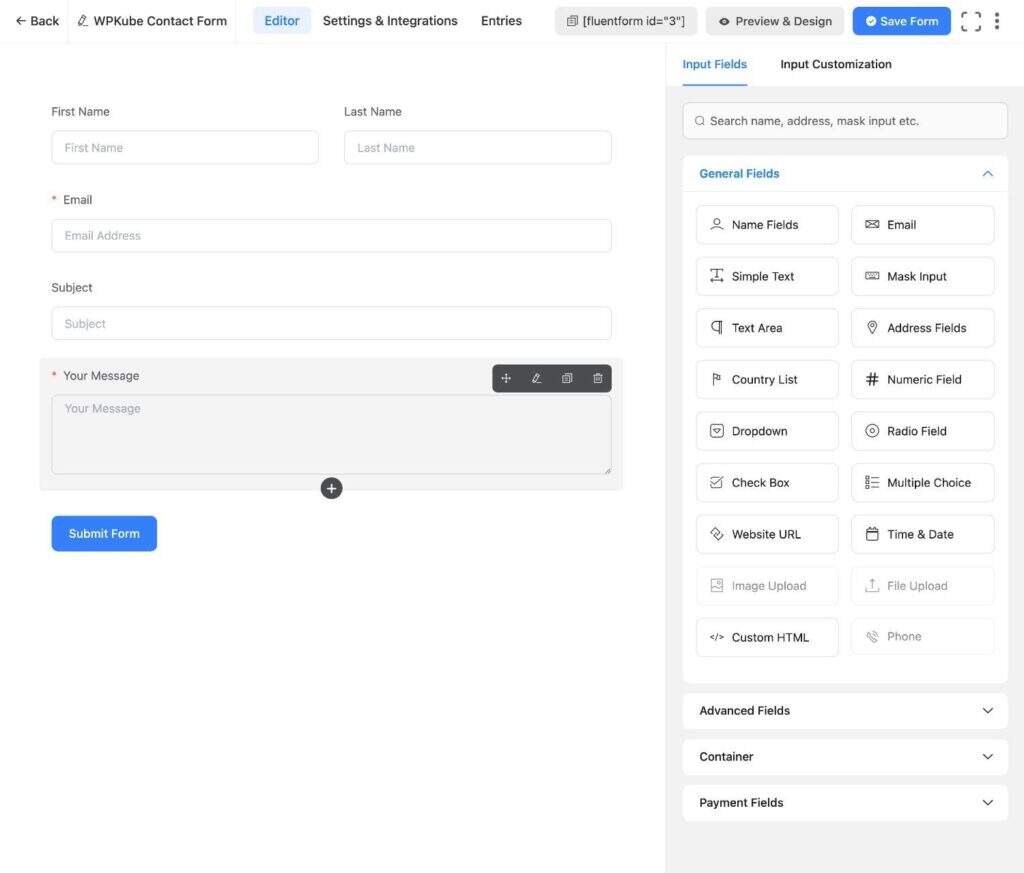Click the pencil icon beside WPKube Contact Form
Screen dimensions: 1024x873
(82, 21)
